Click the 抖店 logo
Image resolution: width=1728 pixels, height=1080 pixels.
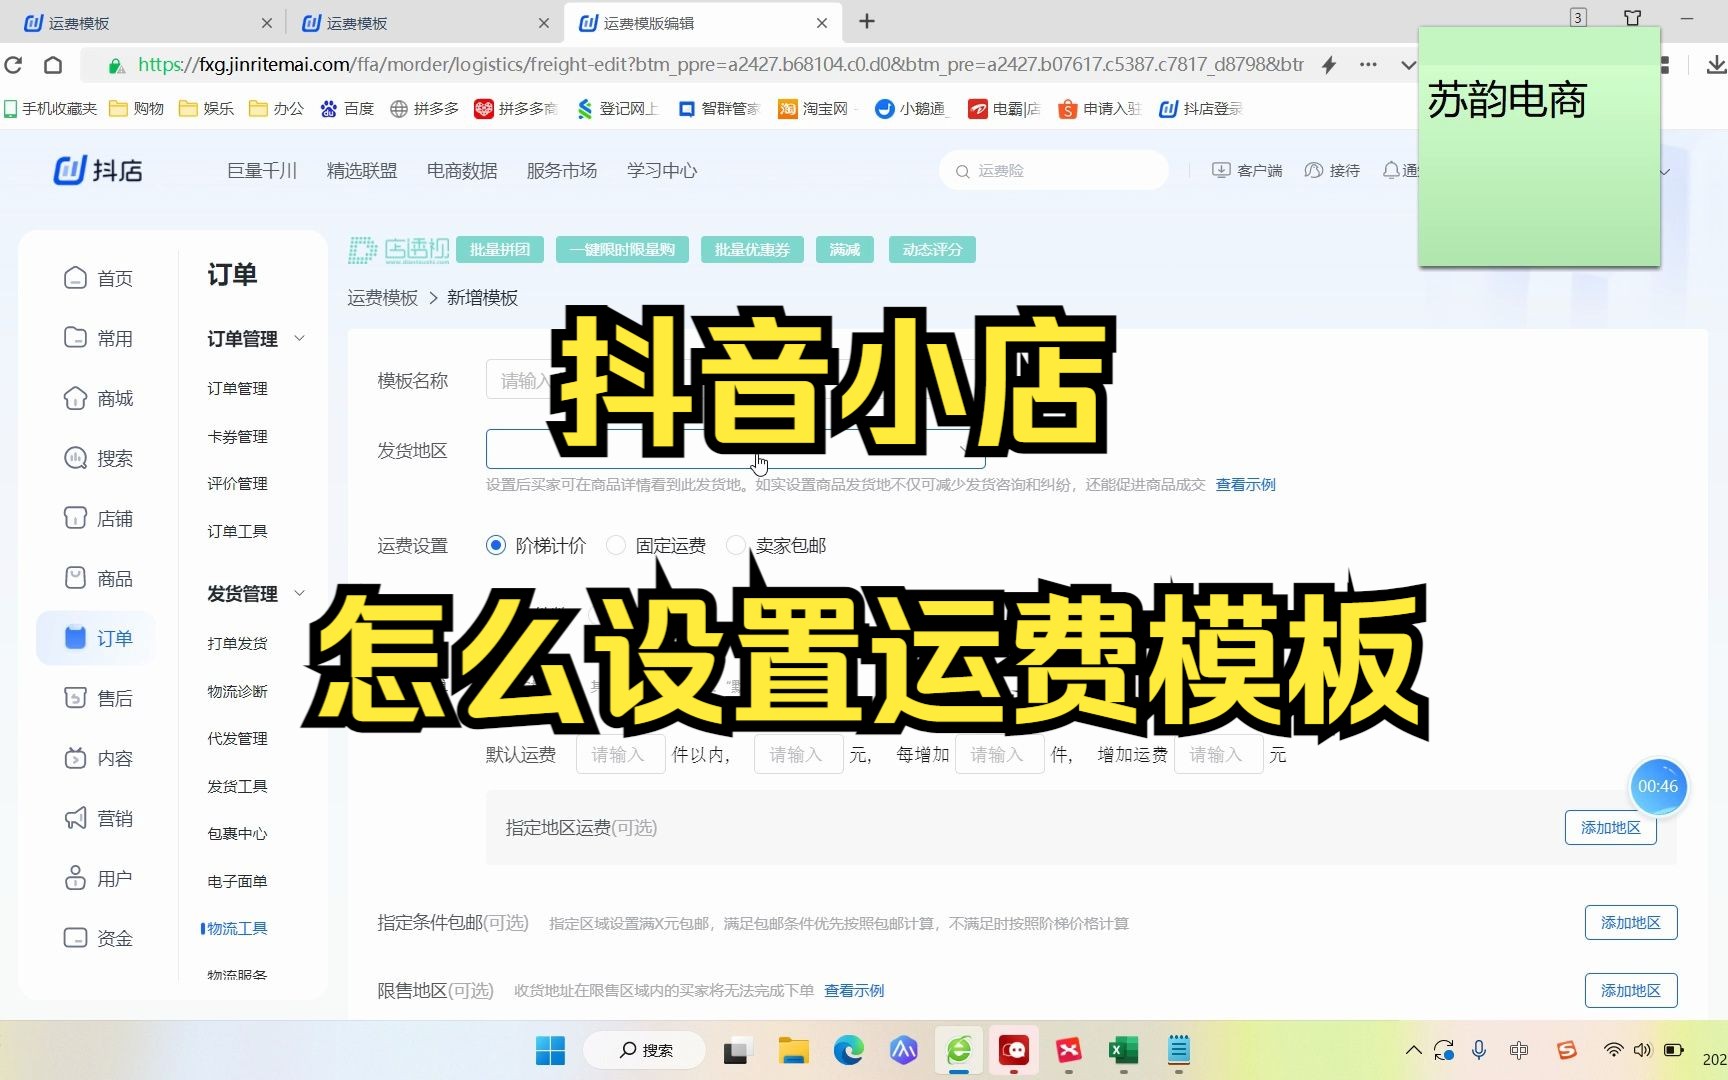[x=97, y=170]
